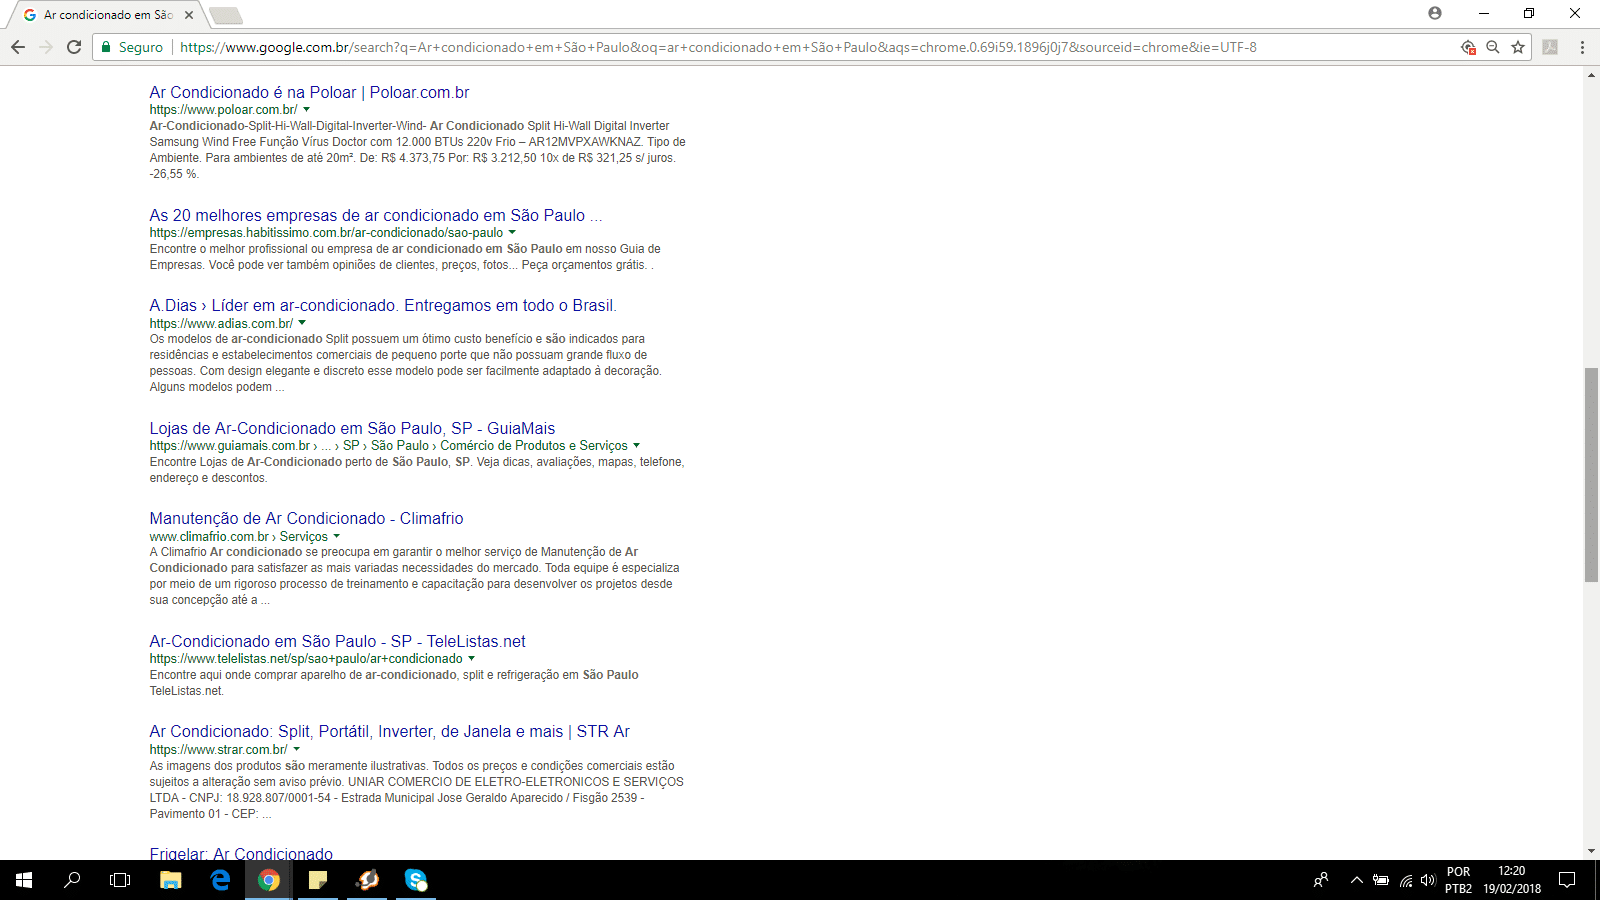Reload the Google results page
Viewport: 1600px width, 900px height.
(x=74, y=47)
